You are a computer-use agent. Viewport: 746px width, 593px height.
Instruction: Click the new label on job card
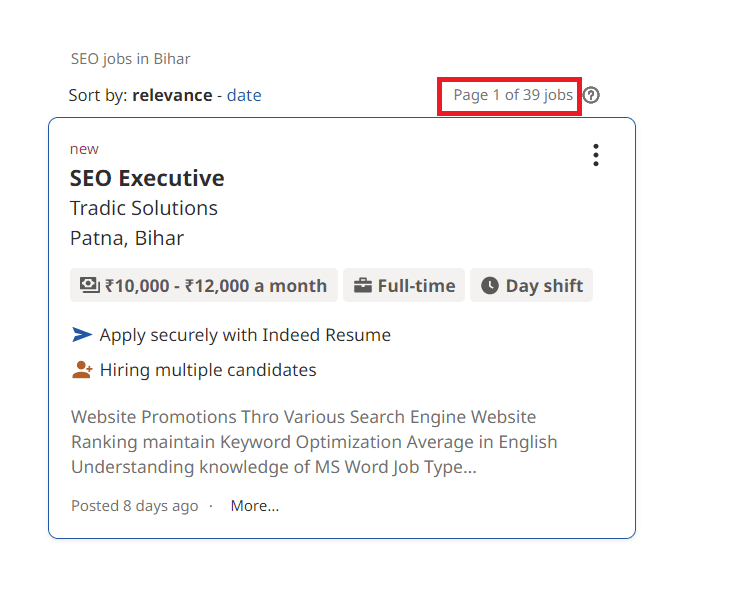click(84, 149)
